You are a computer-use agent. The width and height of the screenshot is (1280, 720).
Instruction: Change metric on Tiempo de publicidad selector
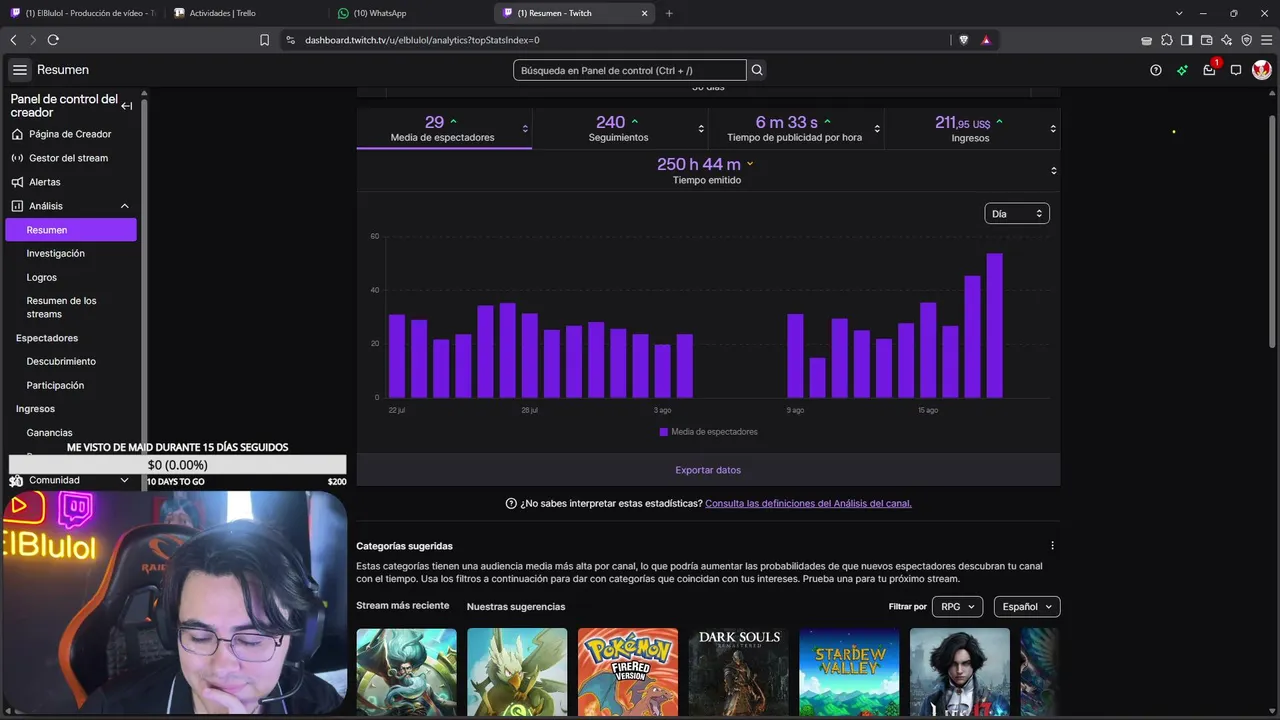pyautogui.click(x=877, y=129)
